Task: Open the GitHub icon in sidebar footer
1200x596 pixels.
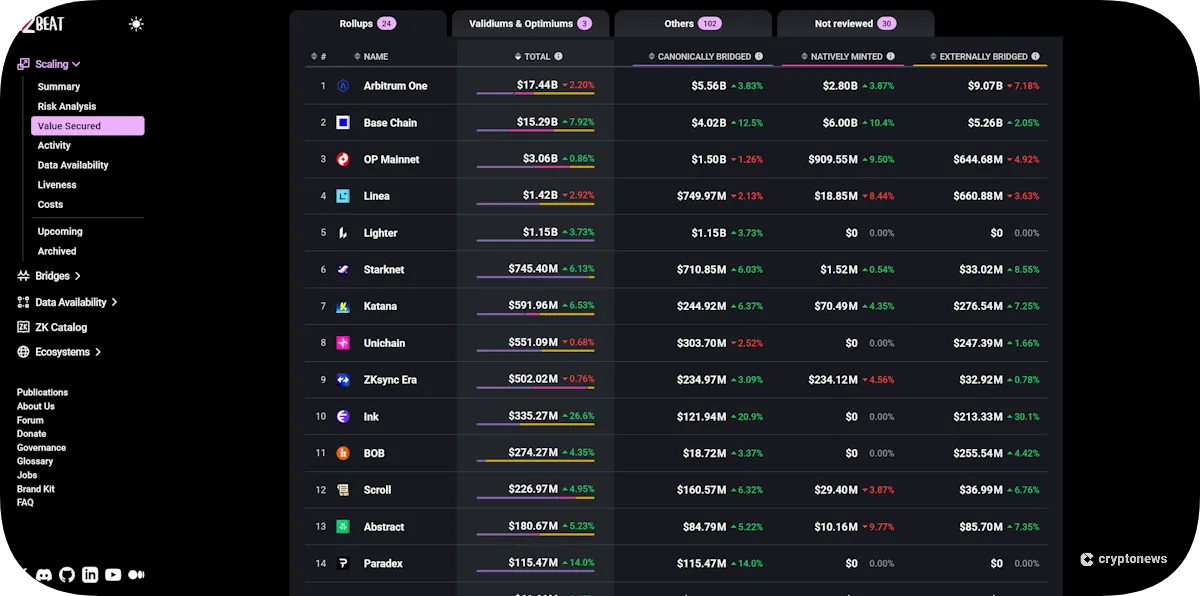Action: (67, 575)
